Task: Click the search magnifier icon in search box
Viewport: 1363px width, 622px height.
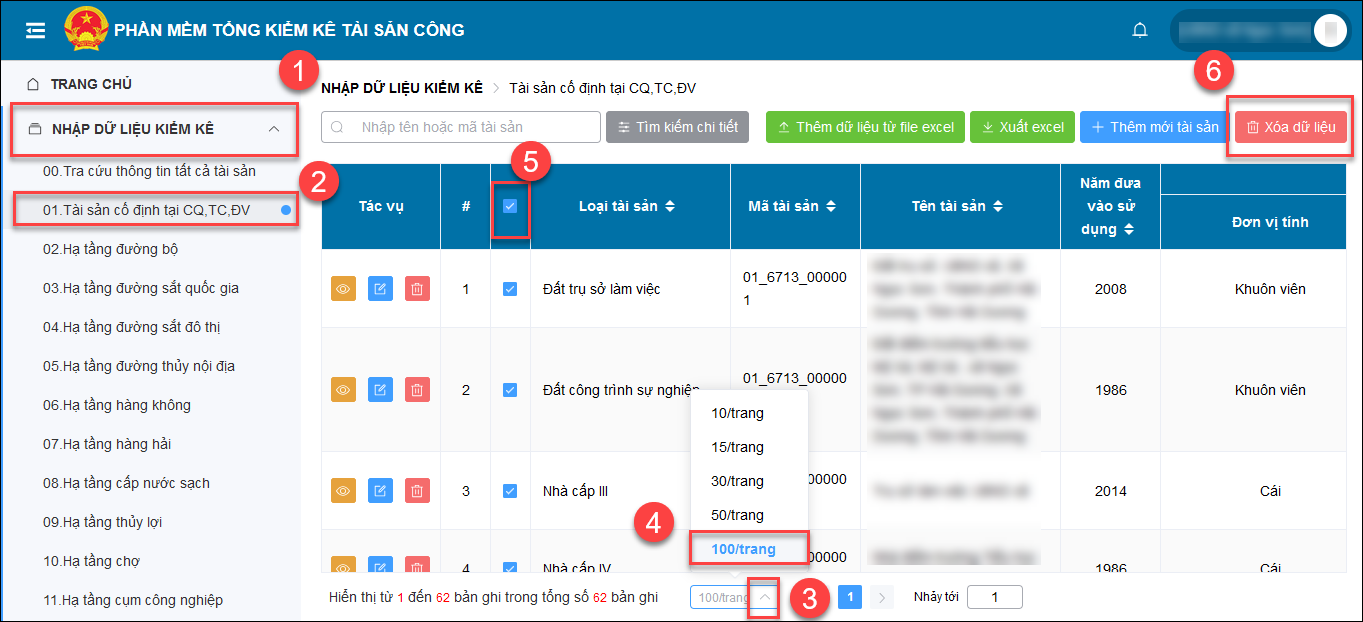Action: point(337,127)
